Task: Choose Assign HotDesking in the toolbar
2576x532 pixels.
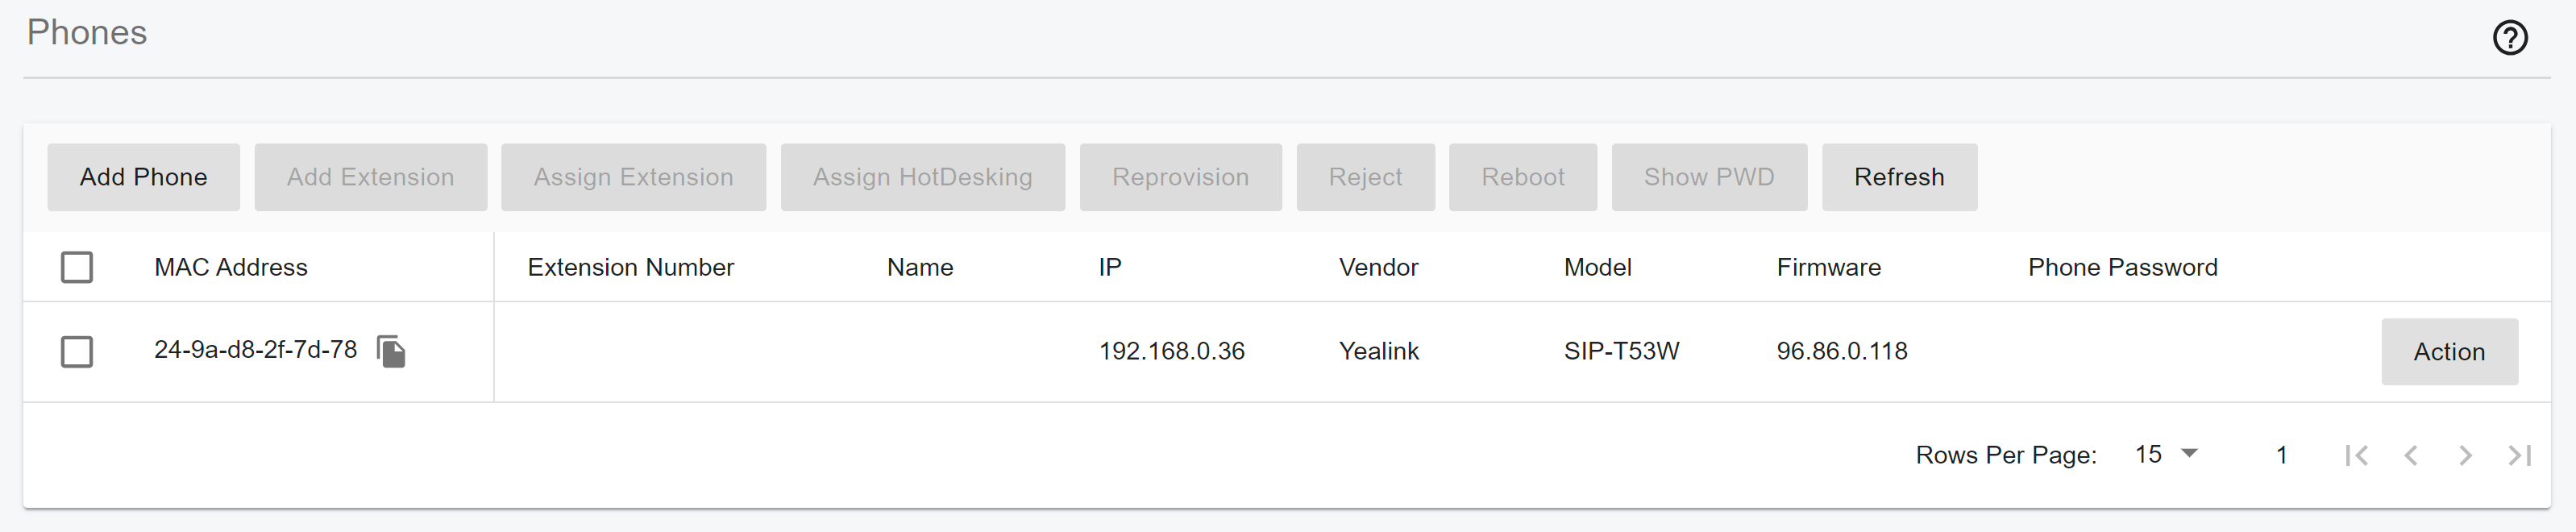Action: [x=922, y=177]
